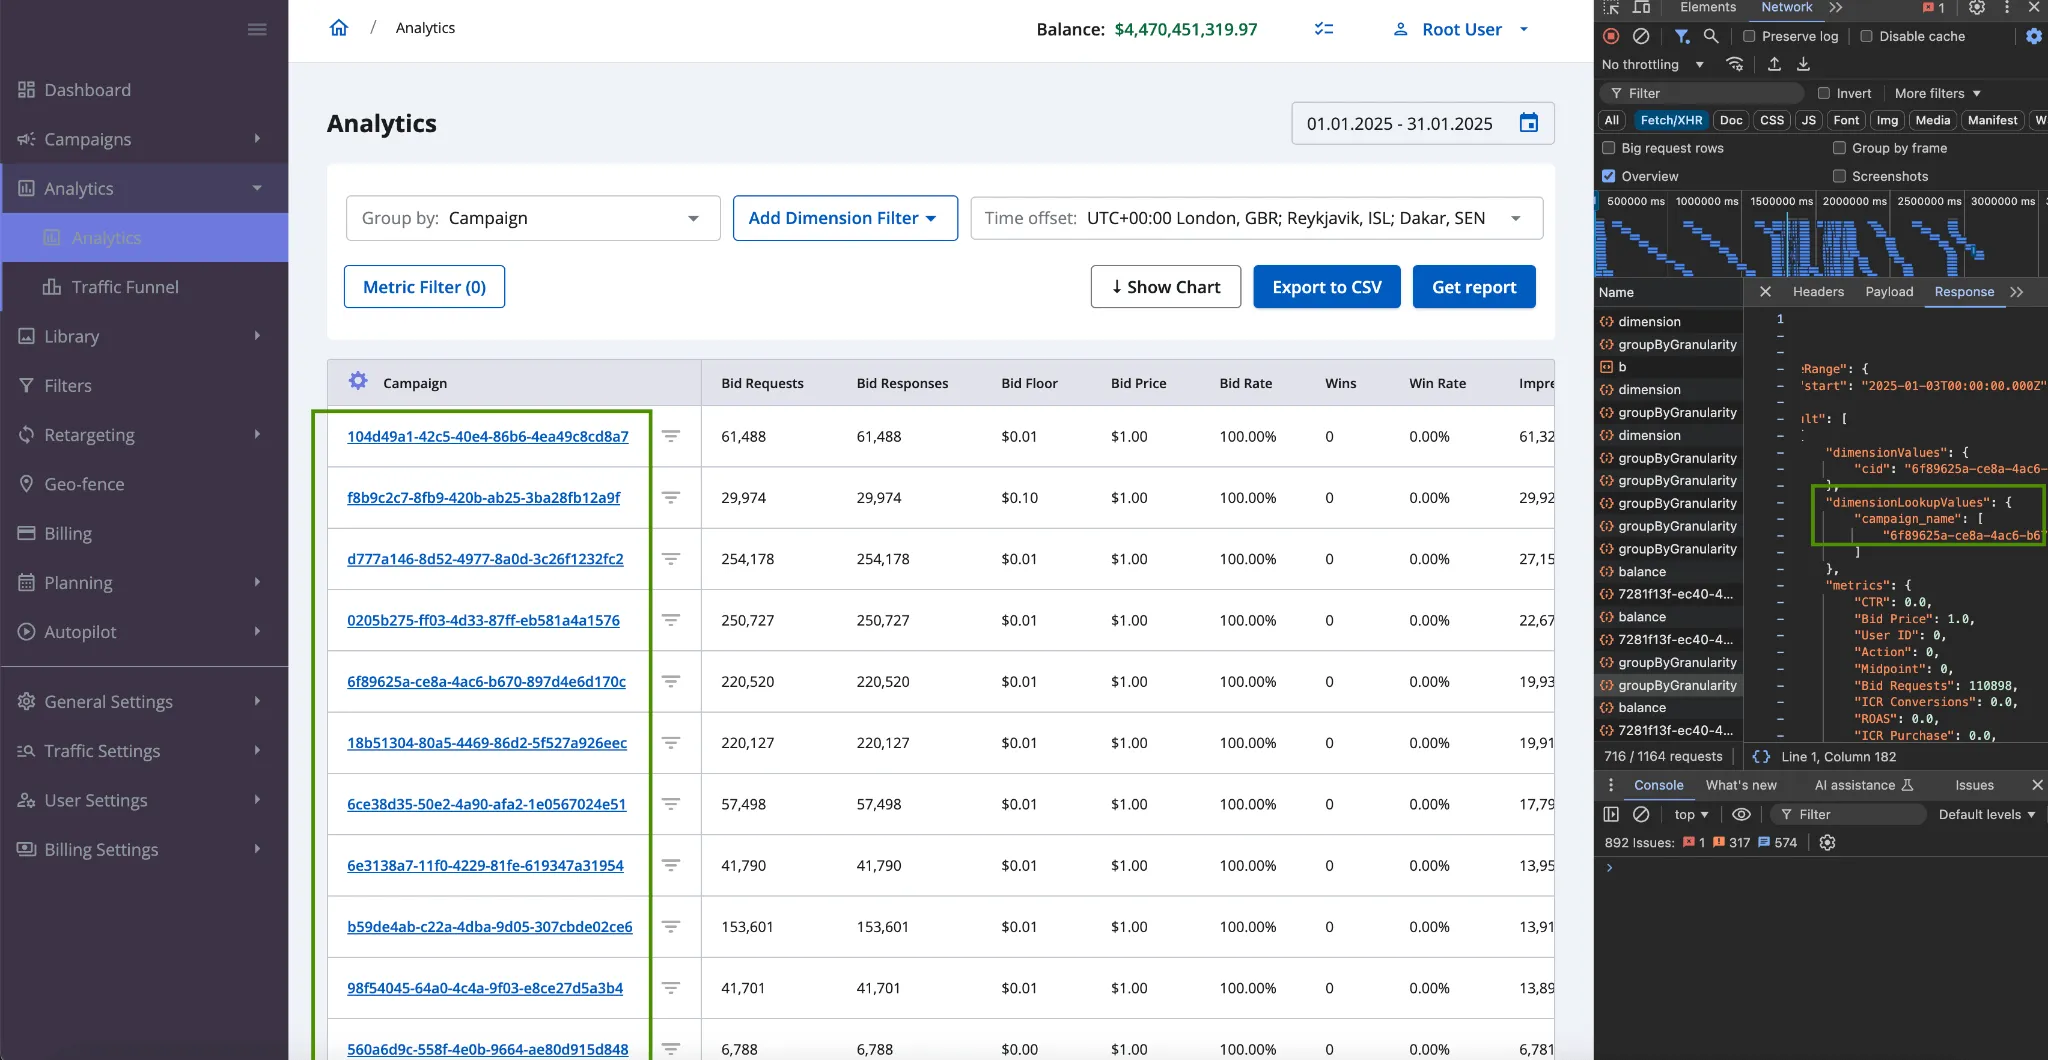The height and width of the screenshot is (1060, 2048).
Task: Open the No throttling dropdown
Action: (x=1652, y=64)
